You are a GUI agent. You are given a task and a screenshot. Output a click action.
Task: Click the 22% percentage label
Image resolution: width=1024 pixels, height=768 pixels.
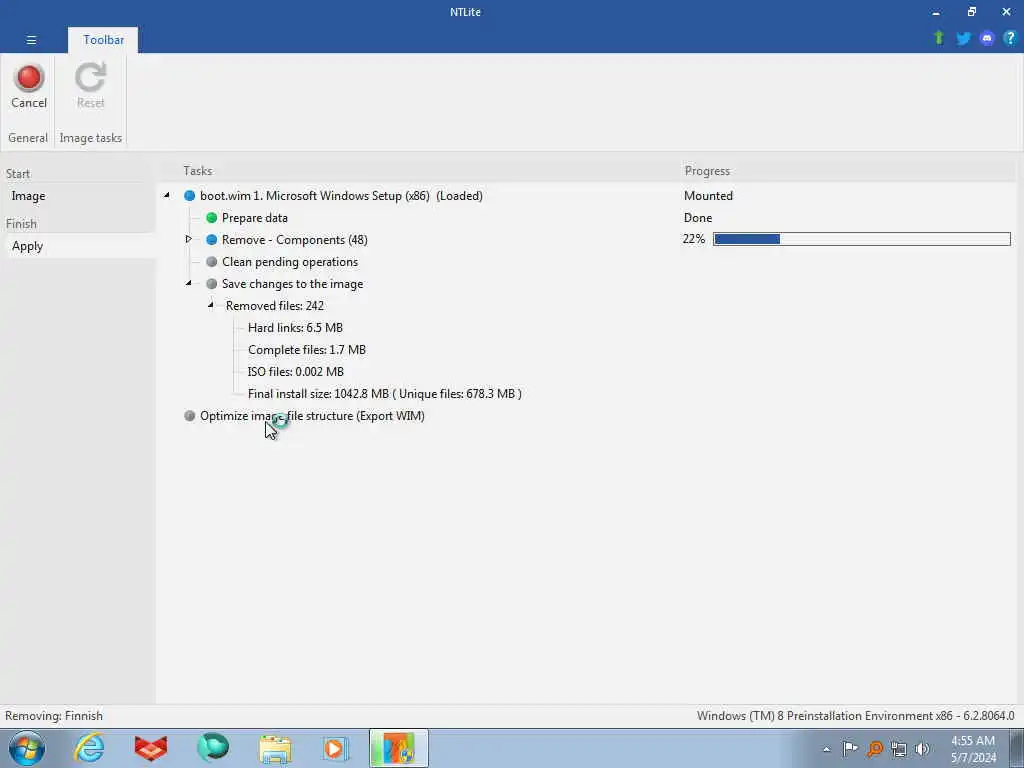tap(694, 239)
